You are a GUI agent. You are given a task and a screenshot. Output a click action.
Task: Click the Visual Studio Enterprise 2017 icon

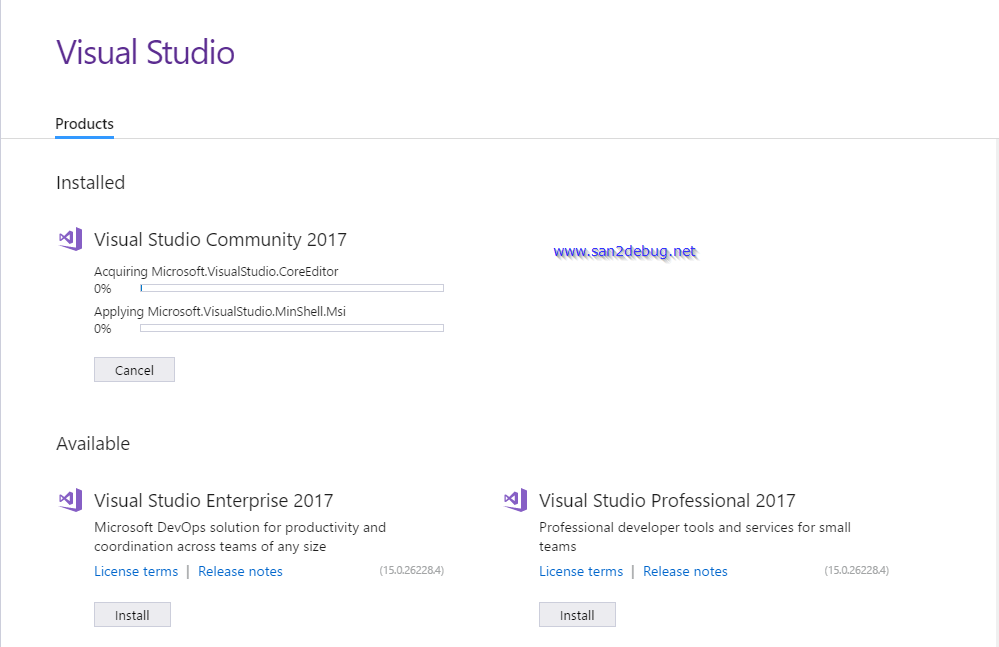69,500
